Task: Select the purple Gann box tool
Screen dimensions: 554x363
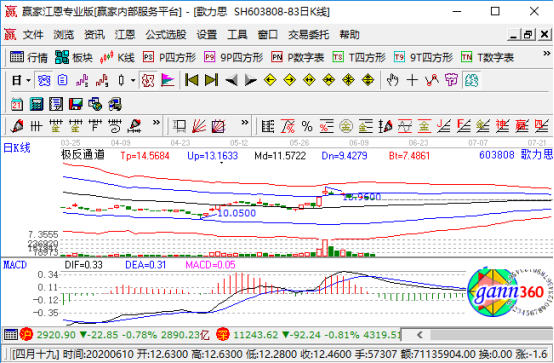Action: 218,126
